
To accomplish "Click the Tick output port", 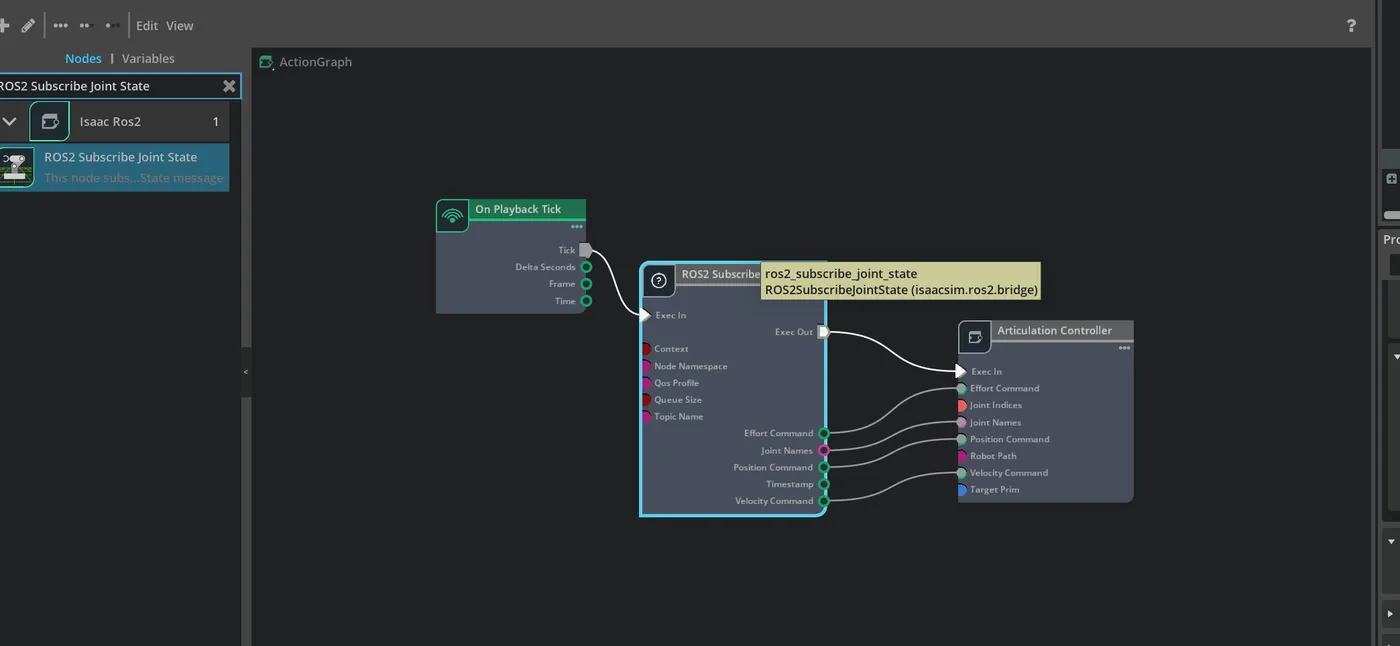I will 586,250.
